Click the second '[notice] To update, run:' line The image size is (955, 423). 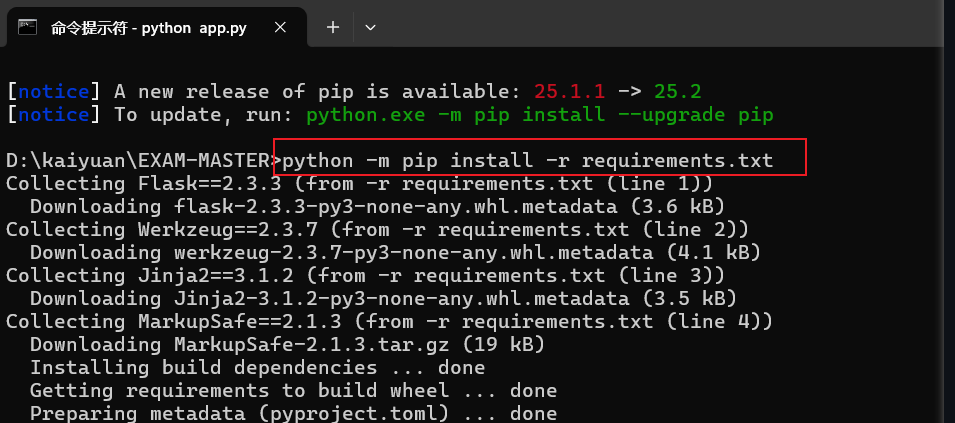tap(390, 115)
